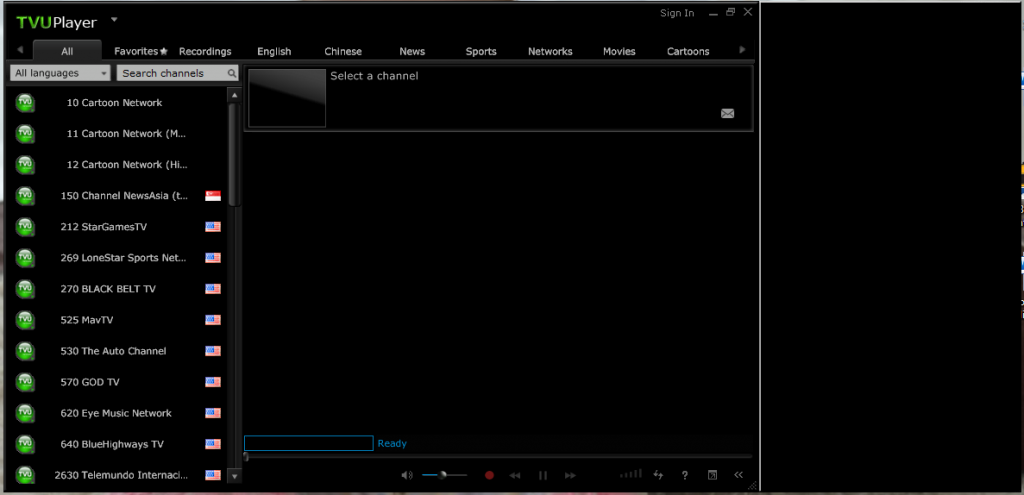The image size is (1024, 495).
Task: Click the Ready status text
Action: point(392,443)
